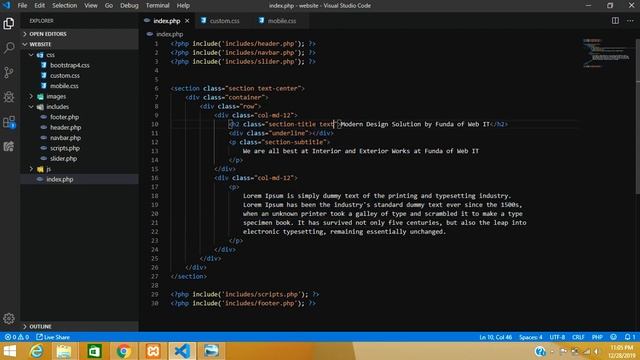The image size is (640, 360).
Task: Open the Terminal menu
Action: (158, 6)
